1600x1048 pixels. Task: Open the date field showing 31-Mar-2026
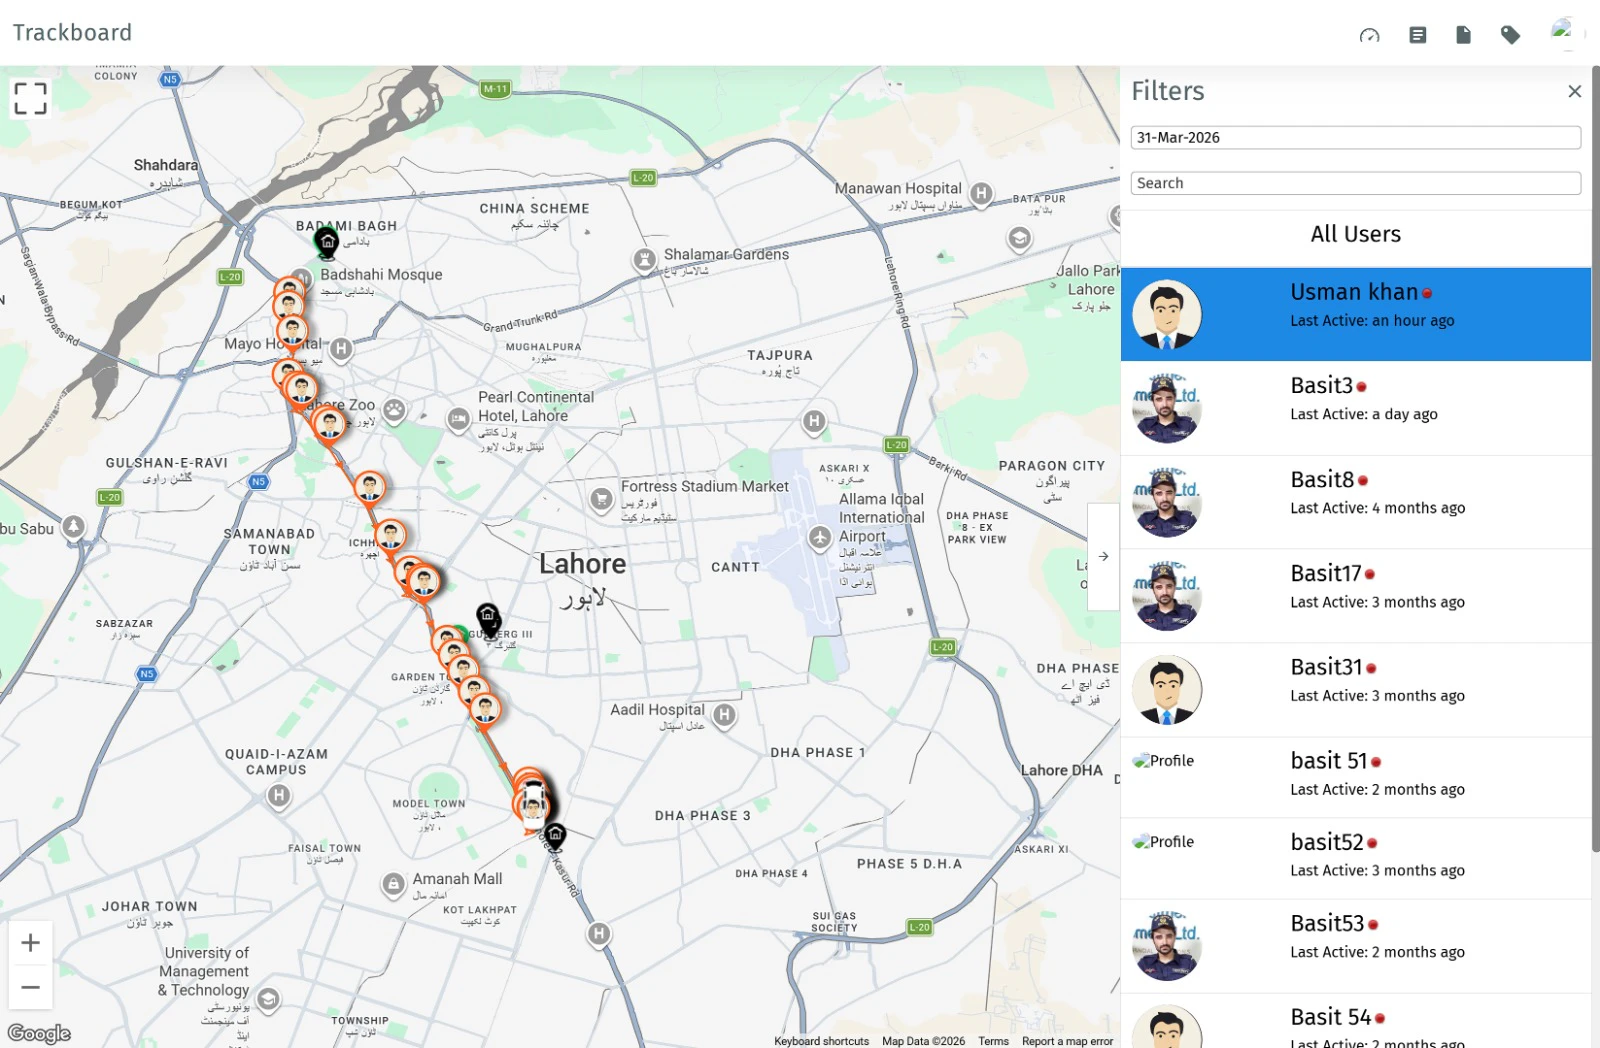(x=1355, y=137)
